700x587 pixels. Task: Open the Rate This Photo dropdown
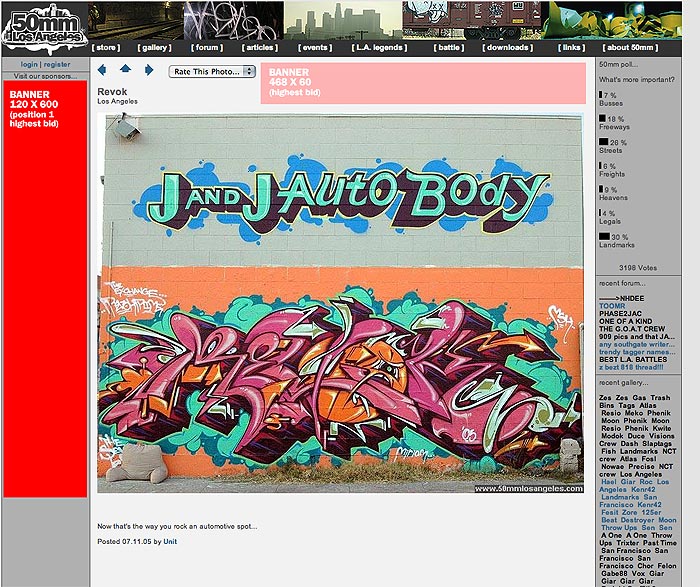pos(212,71)
